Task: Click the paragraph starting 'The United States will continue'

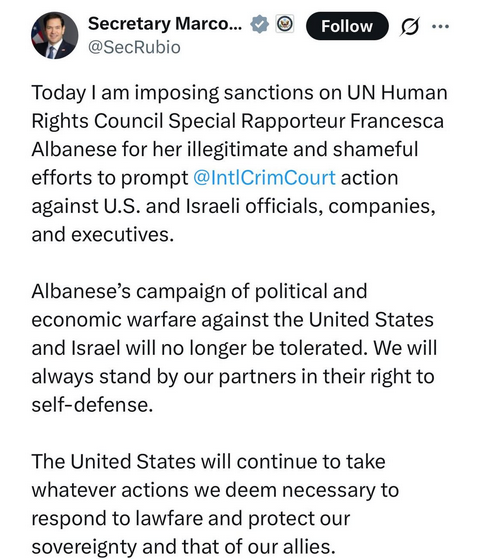Action: pos(215,504)
